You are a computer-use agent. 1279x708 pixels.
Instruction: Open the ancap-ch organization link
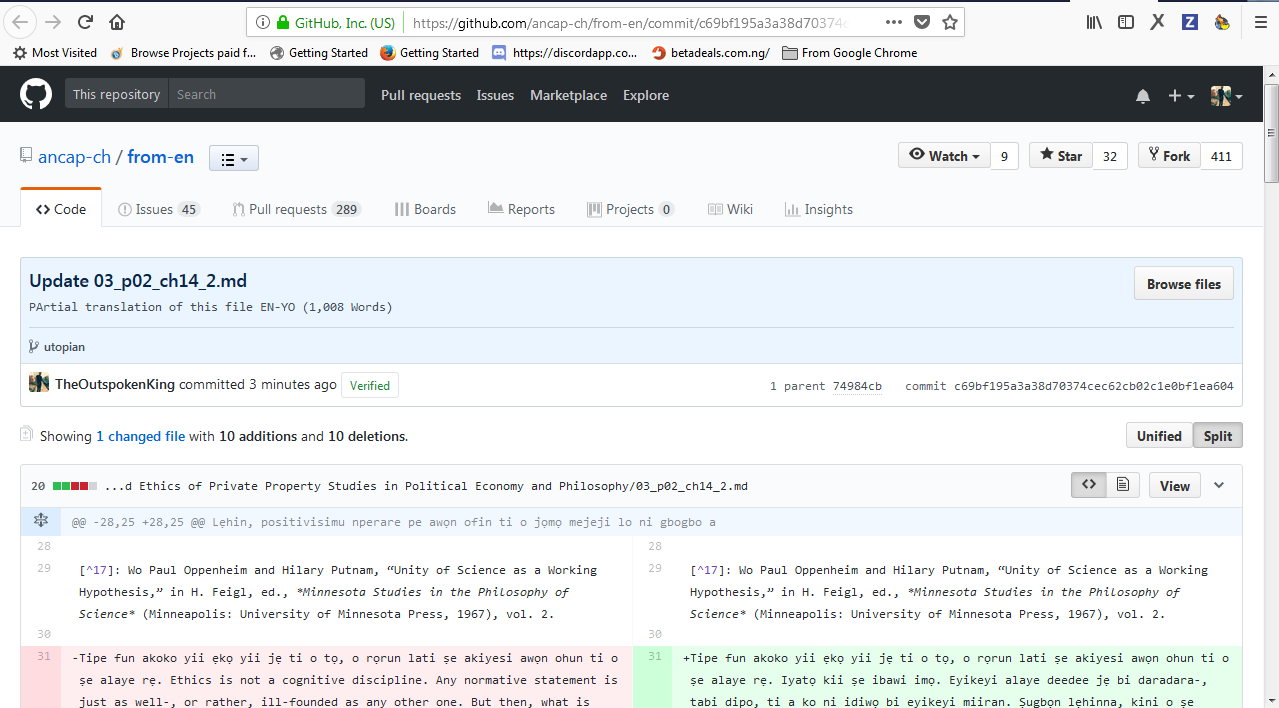click(74, 157)
